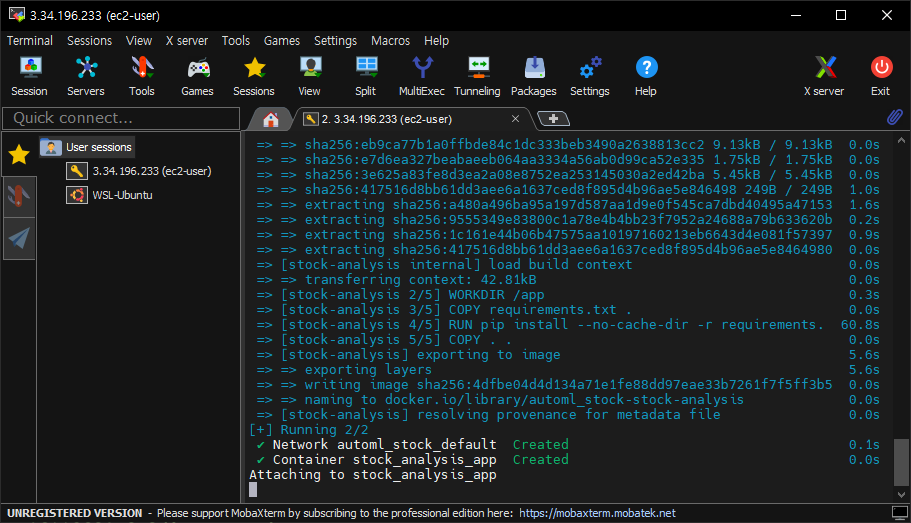Screen dimensions: 911x523
Task: Click the paperclip attach icon
Action: pos(895,117)
